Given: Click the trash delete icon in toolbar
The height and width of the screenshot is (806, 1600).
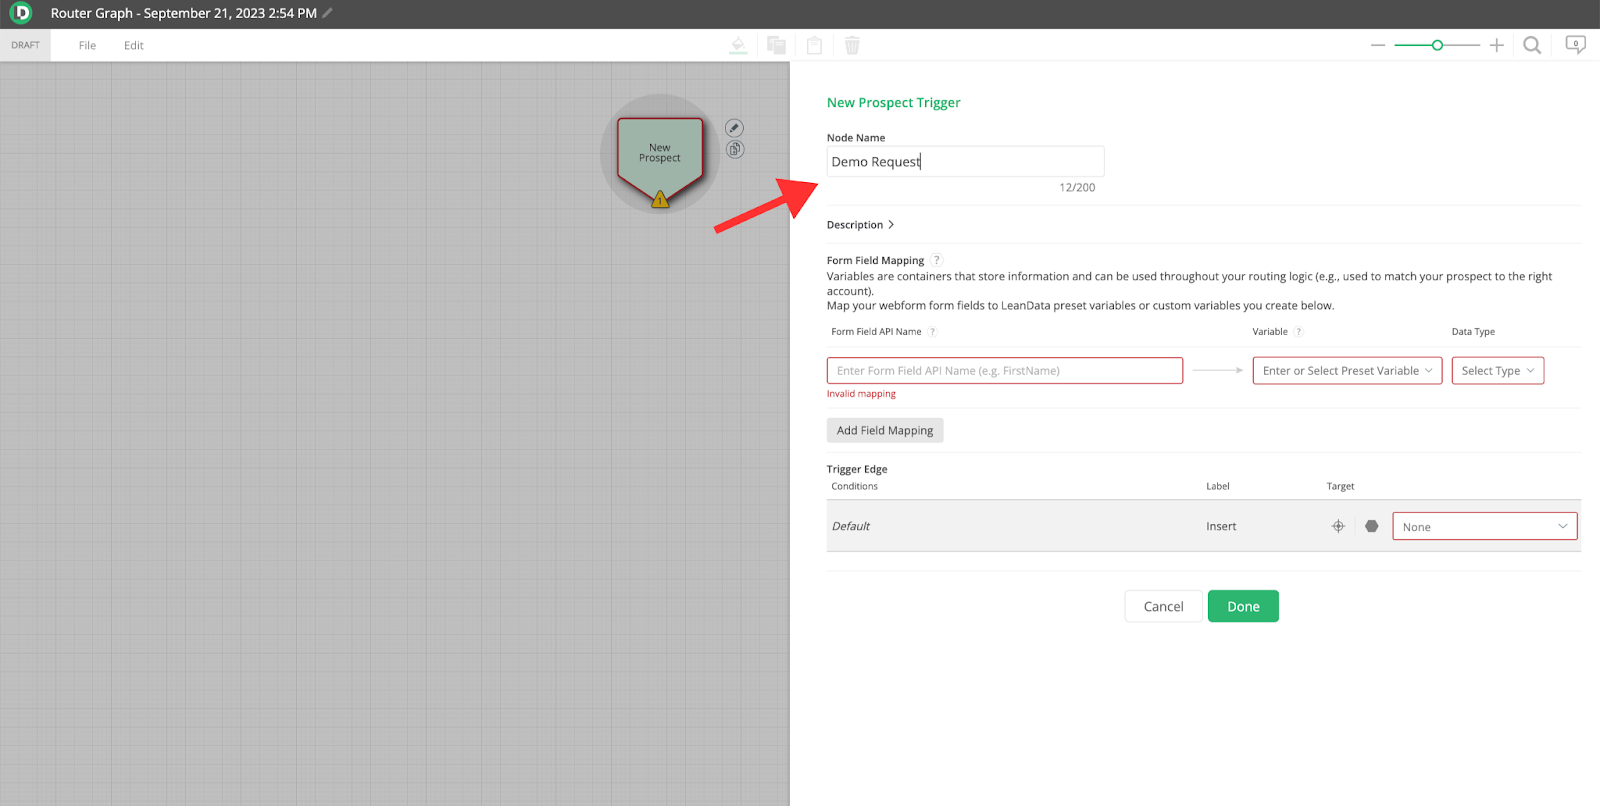Looking at the screenshot, I should tap(852, 45).
